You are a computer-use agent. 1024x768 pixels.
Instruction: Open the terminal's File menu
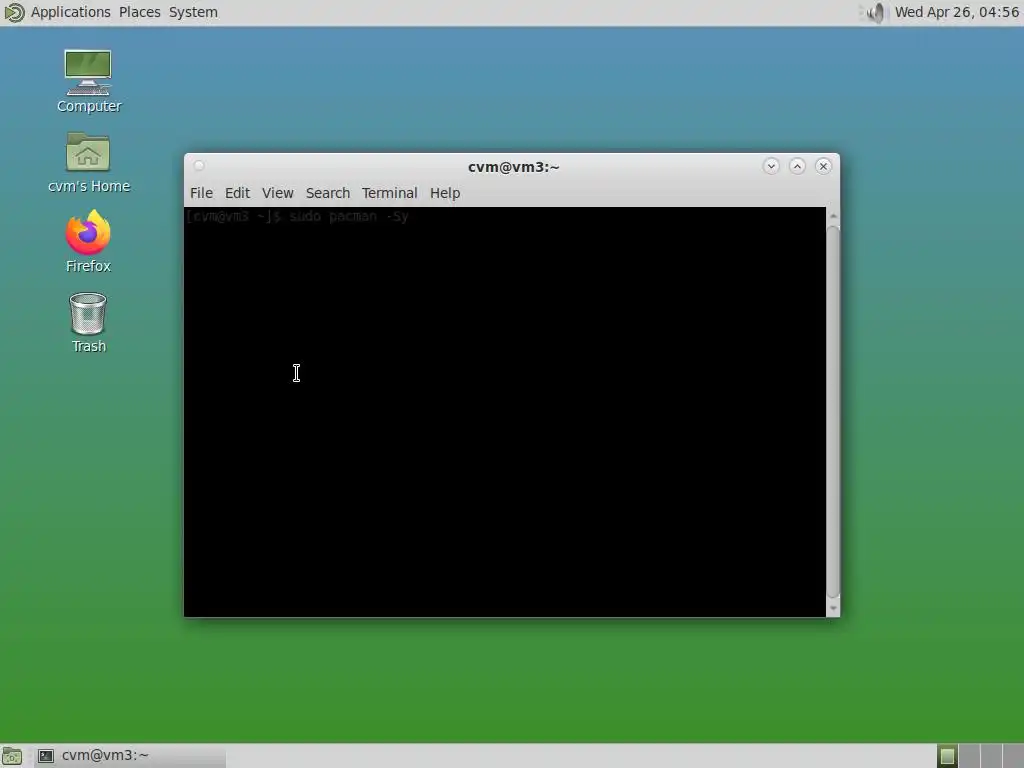(x=201, y=193)
